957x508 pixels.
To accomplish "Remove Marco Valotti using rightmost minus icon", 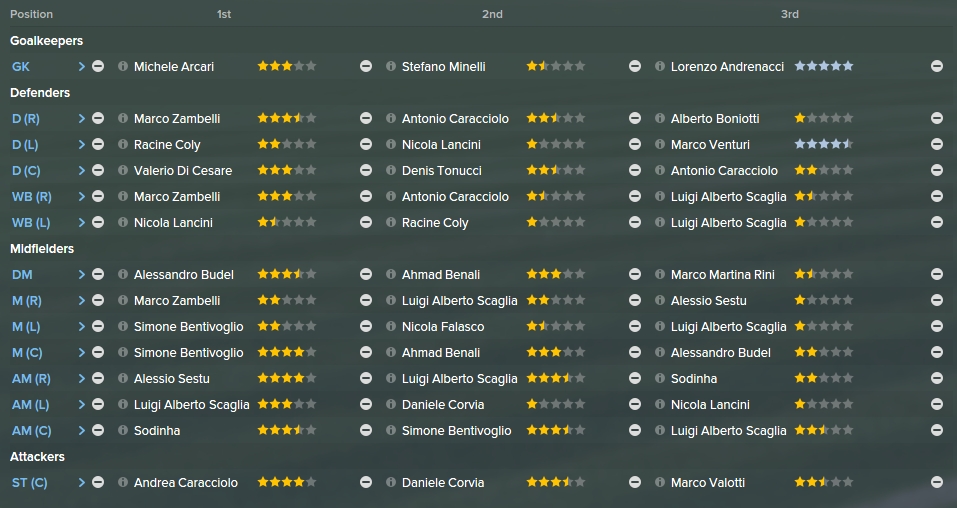I will tap(937, 482).
